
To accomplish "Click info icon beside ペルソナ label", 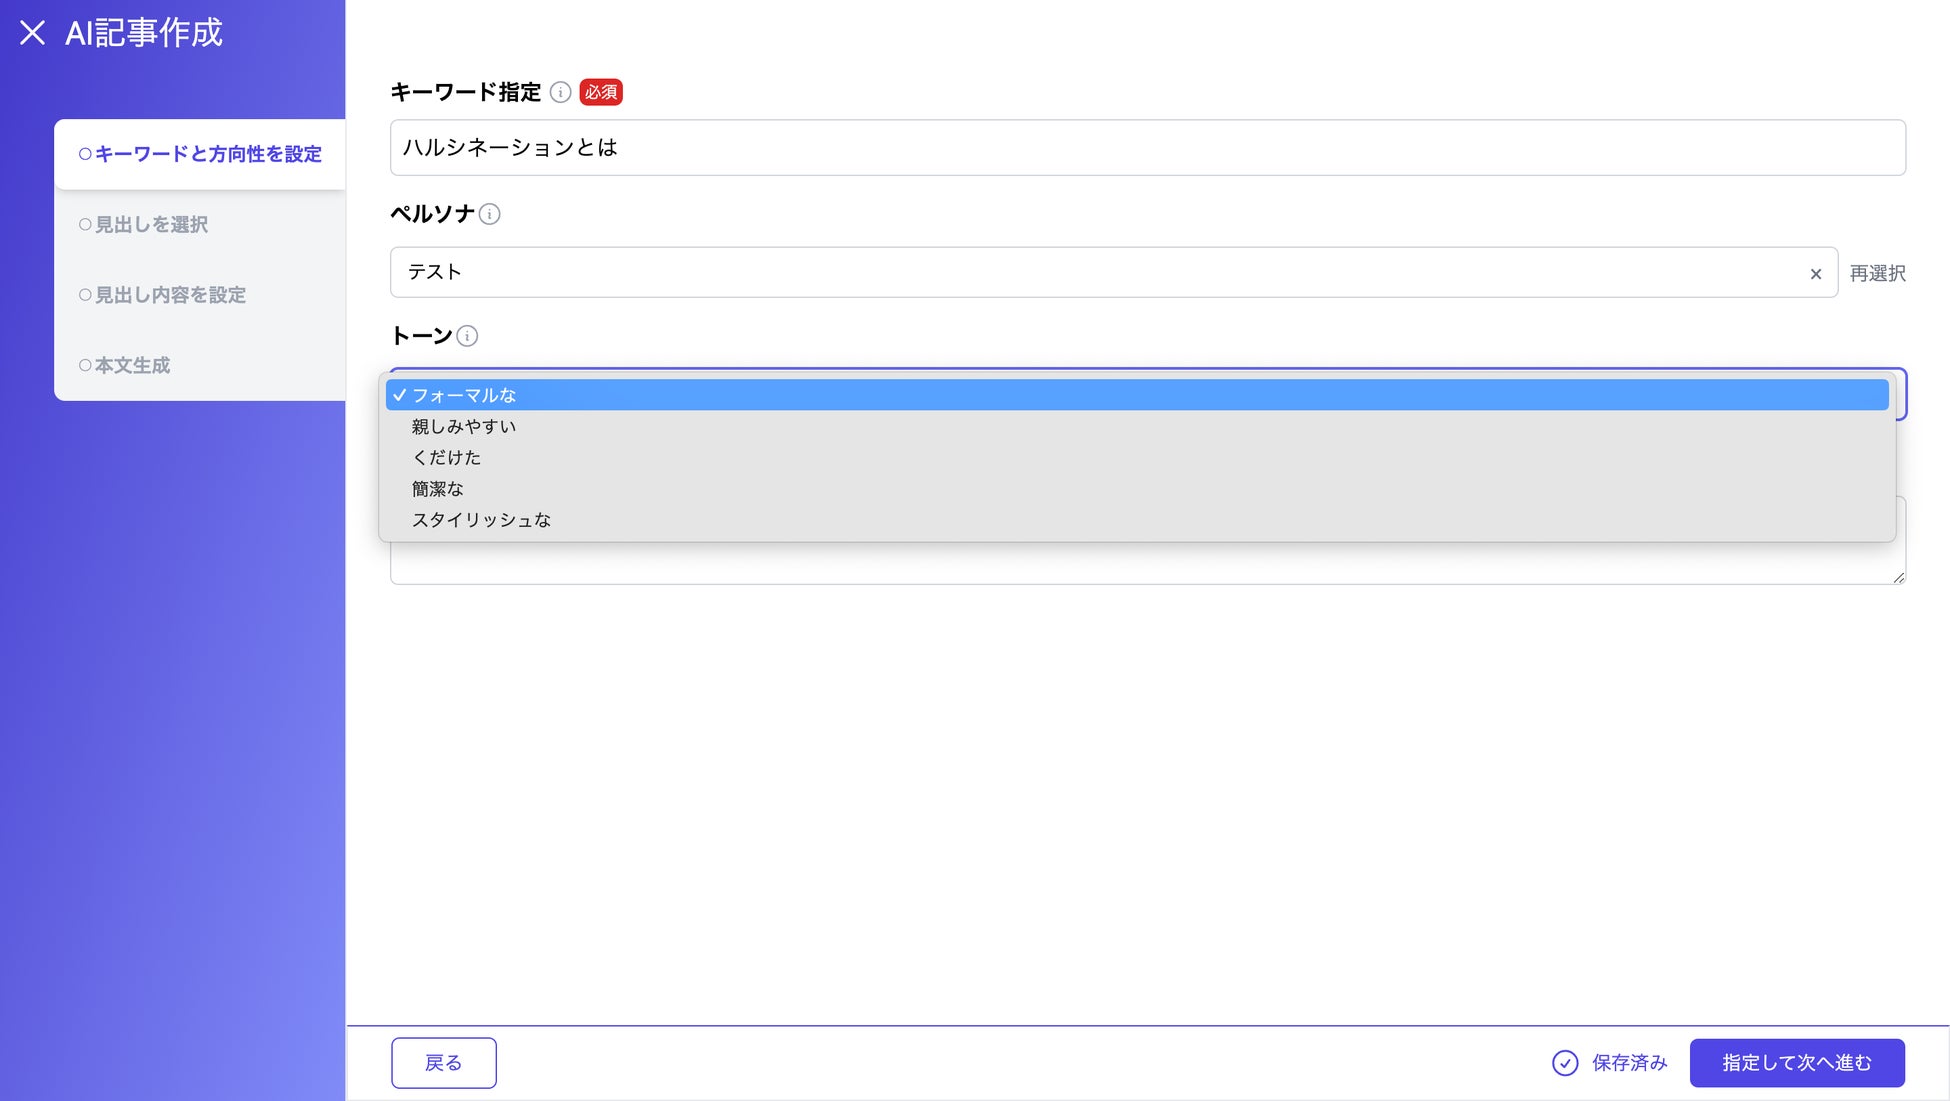I will pos(489,214).
